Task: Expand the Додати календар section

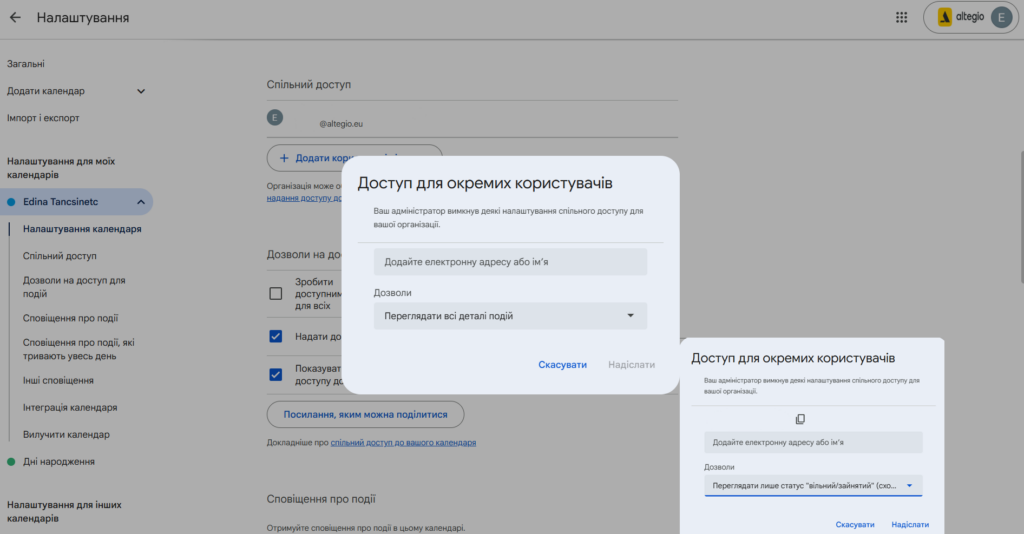Action: tap(140, 91)
